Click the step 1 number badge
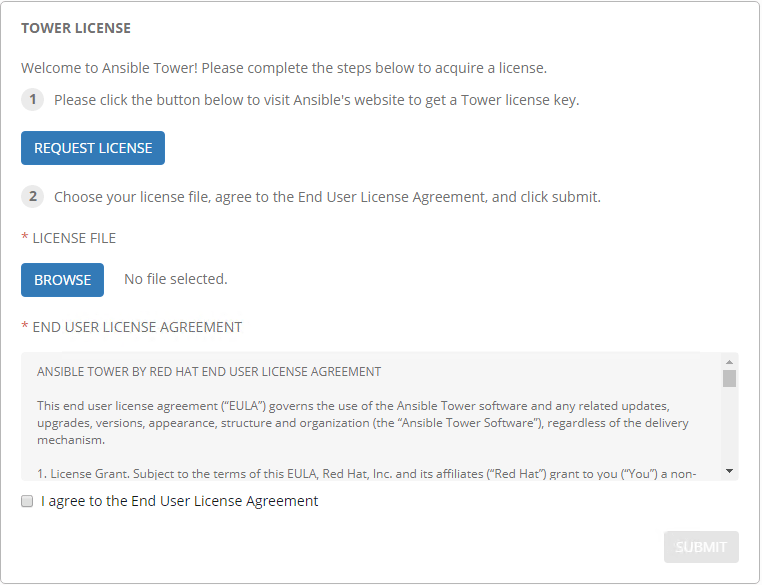The image size is (762, 585). (33, 100)
